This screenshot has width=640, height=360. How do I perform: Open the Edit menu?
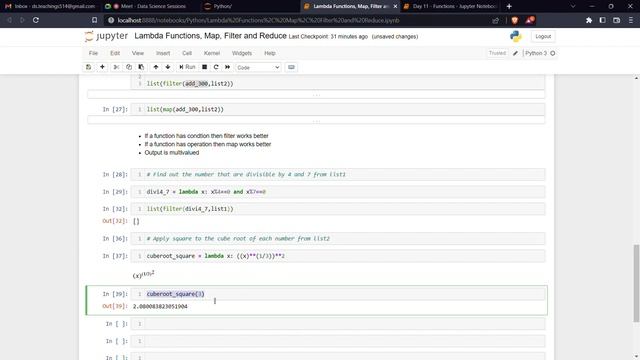tap(115, 53)
